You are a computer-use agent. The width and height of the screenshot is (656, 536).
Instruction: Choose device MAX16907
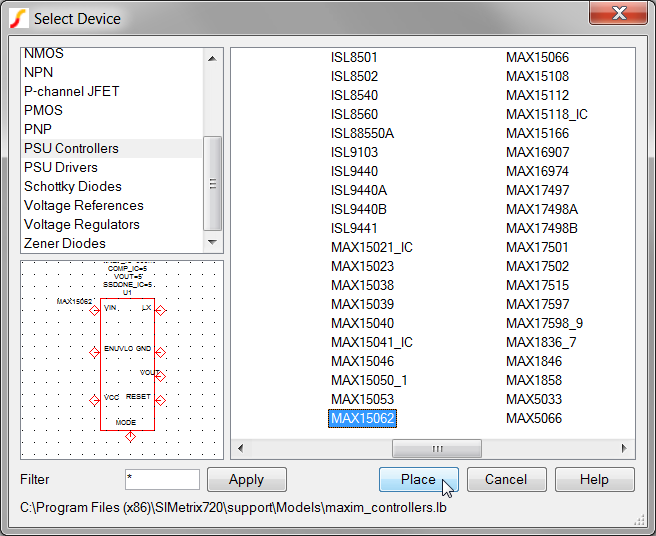click(x=538, y=152)
